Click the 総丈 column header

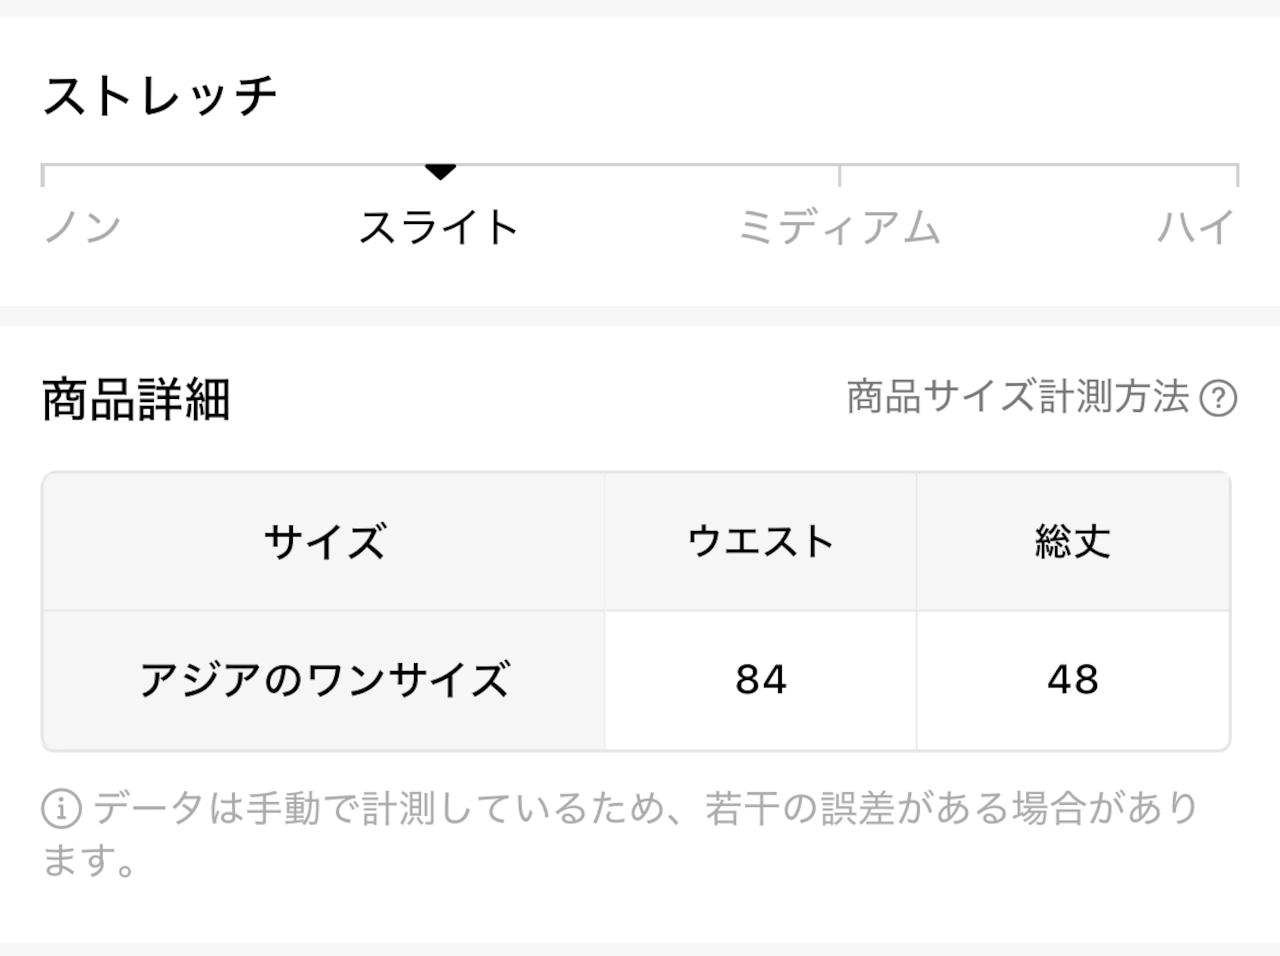pyautogui.click(x=1073, y=542)
